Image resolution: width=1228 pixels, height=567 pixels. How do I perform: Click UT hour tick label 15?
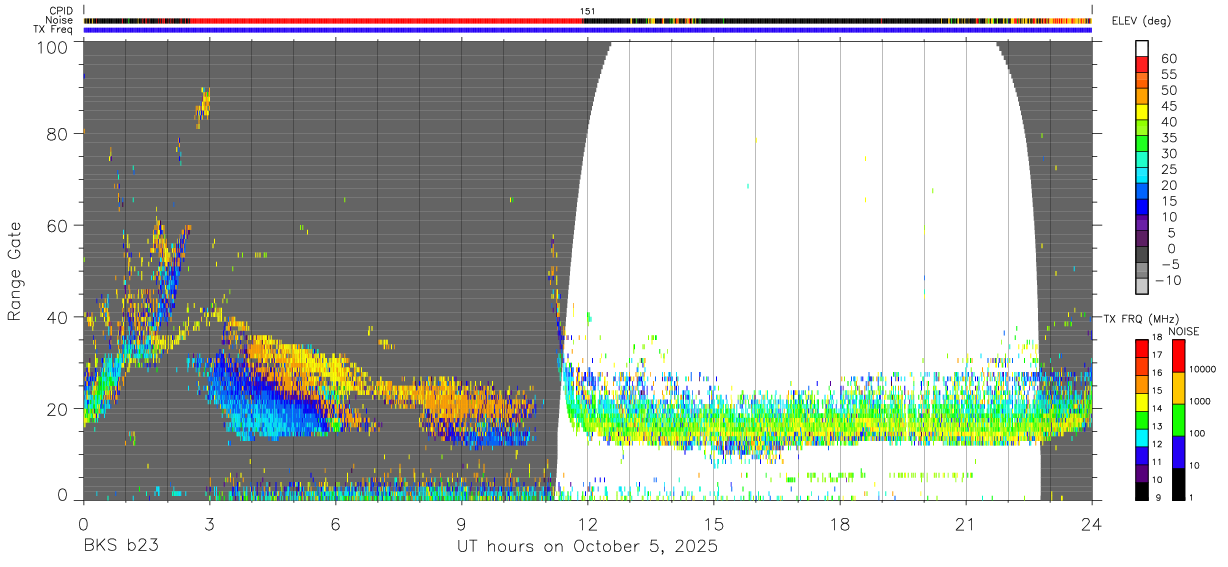[713, 522]
